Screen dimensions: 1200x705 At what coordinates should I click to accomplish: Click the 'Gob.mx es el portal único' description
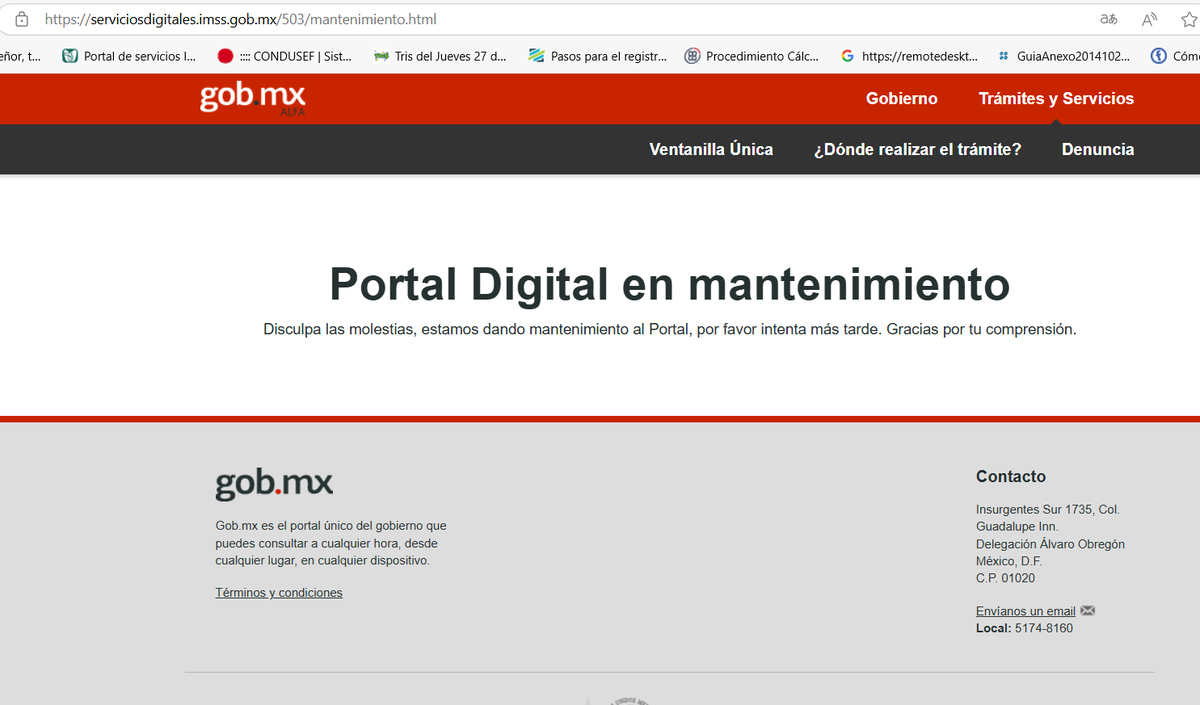pyautogui.click(x=331, y=543)
